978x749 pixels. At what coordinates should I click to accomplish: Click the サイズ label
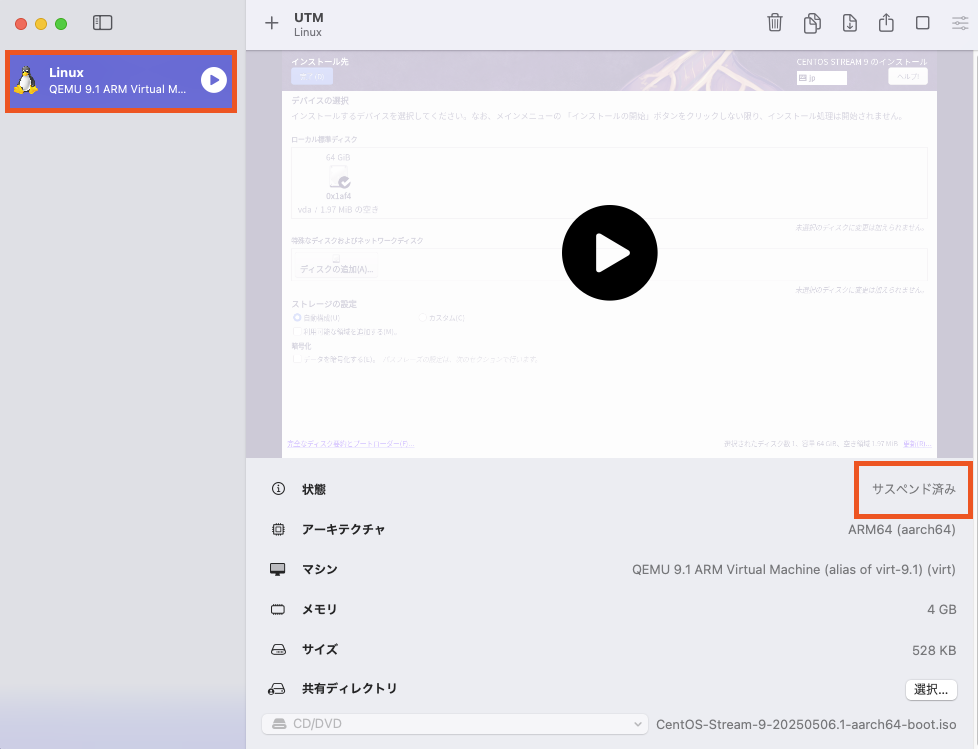319,649
